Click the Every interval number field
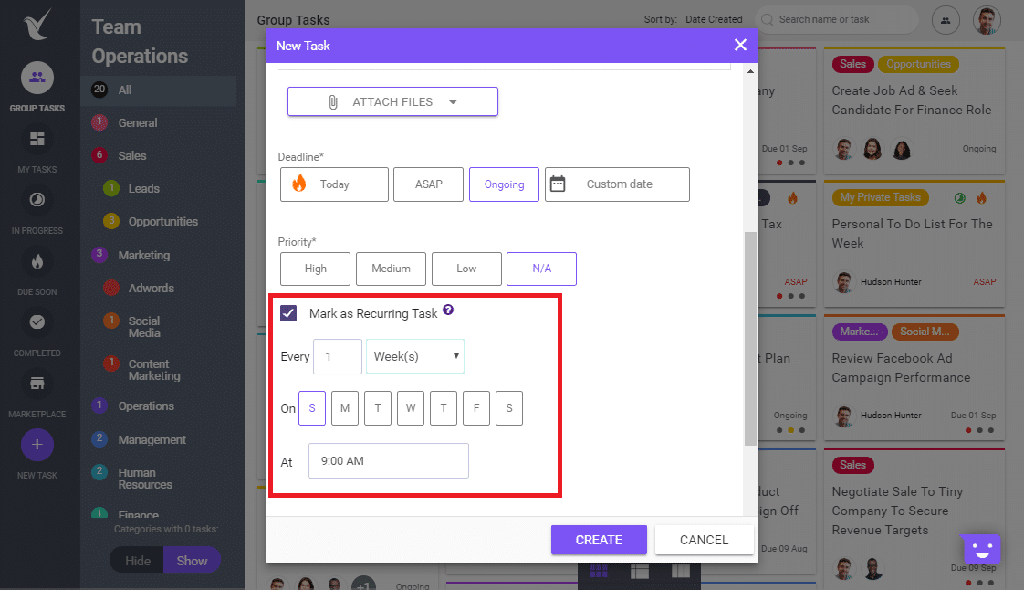1024x590 pixels. (338, 357)
